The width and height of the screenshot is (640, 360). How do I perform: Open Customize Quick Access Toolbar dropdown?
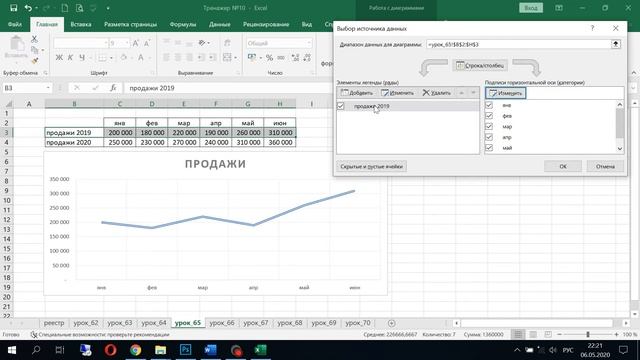tap(108, 8)
